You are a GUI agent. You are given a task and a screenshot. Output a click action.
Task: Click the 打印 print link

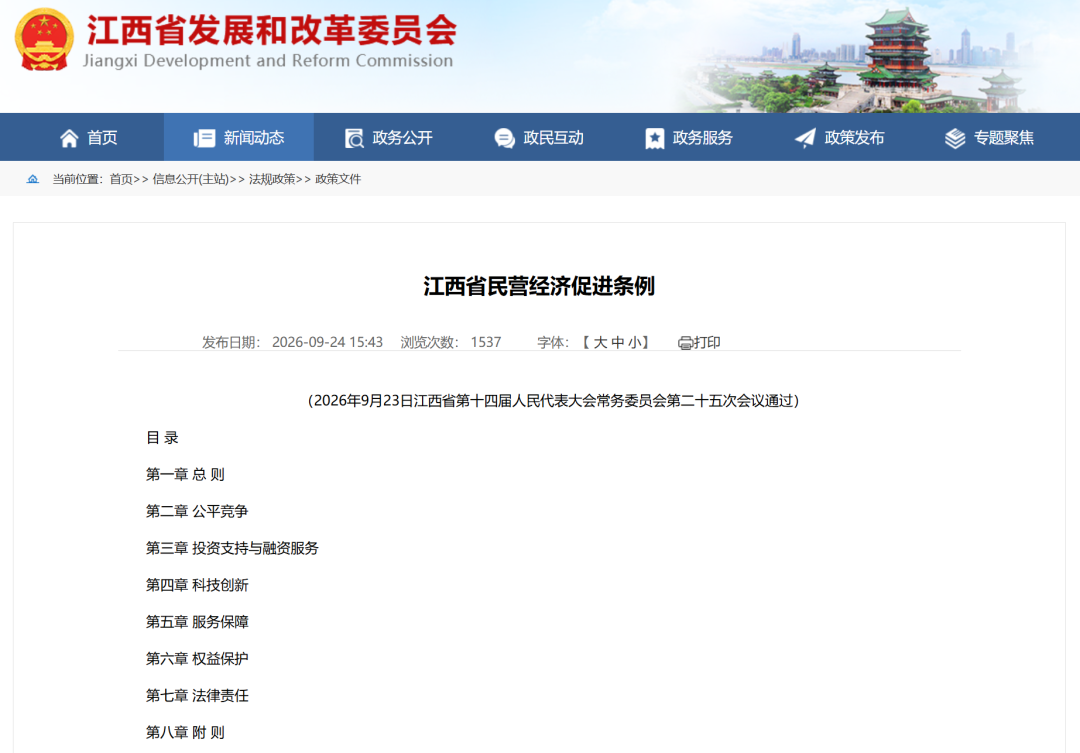click(x=707, y=342)
